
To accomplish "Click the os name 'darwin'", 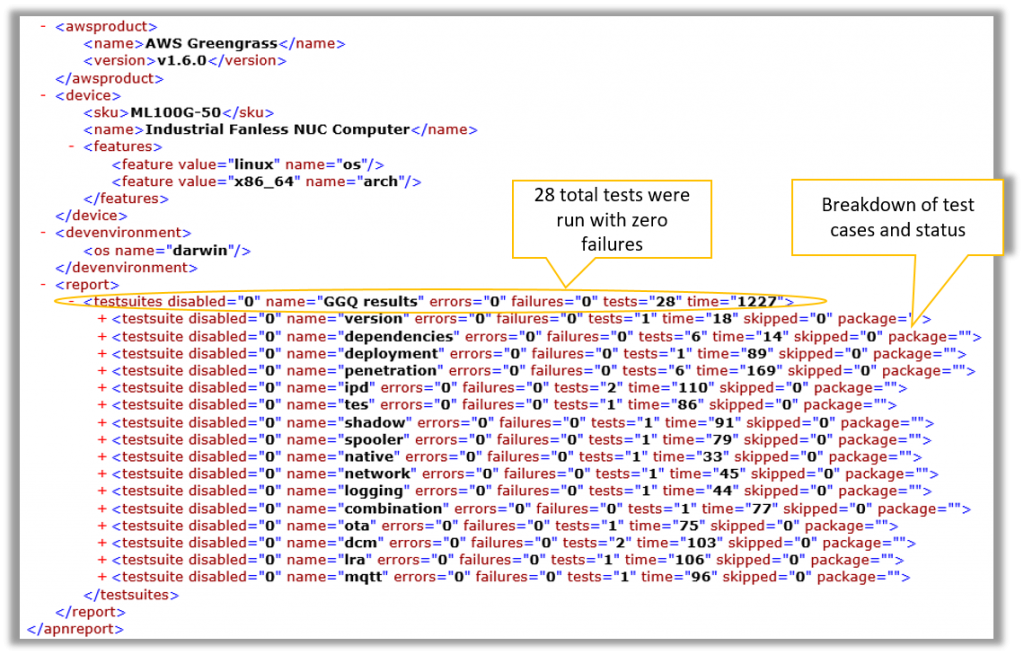I will coord(200,251).
